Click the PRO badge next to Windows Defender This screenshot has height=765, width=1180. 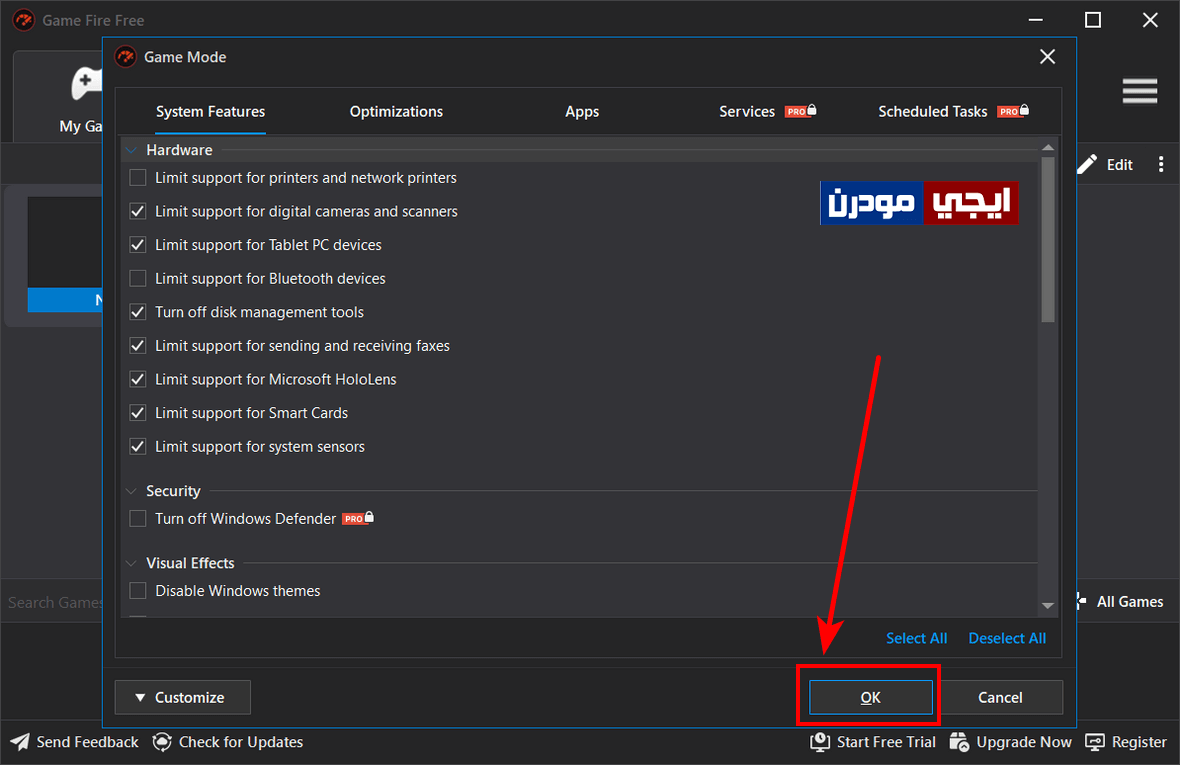click(358, 518)
